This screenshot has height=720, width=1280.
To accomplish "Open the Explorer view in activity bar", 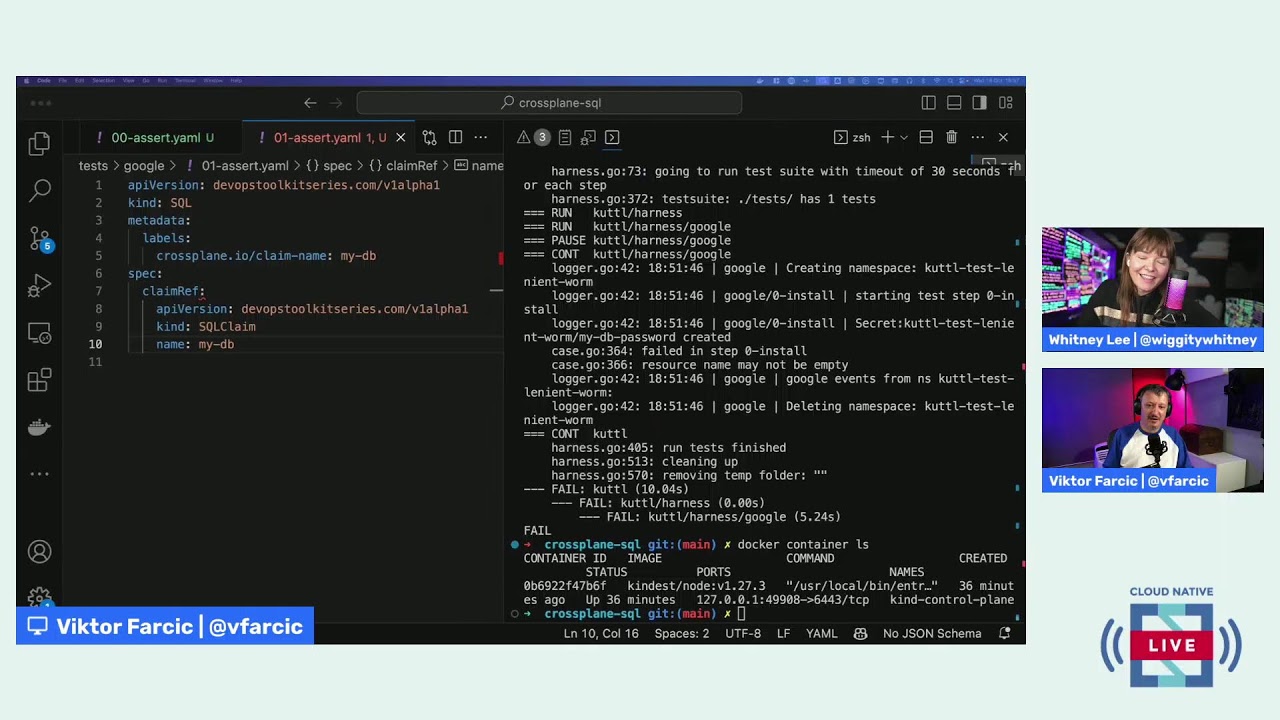I will pyautogui.click(x=39, y=144).
